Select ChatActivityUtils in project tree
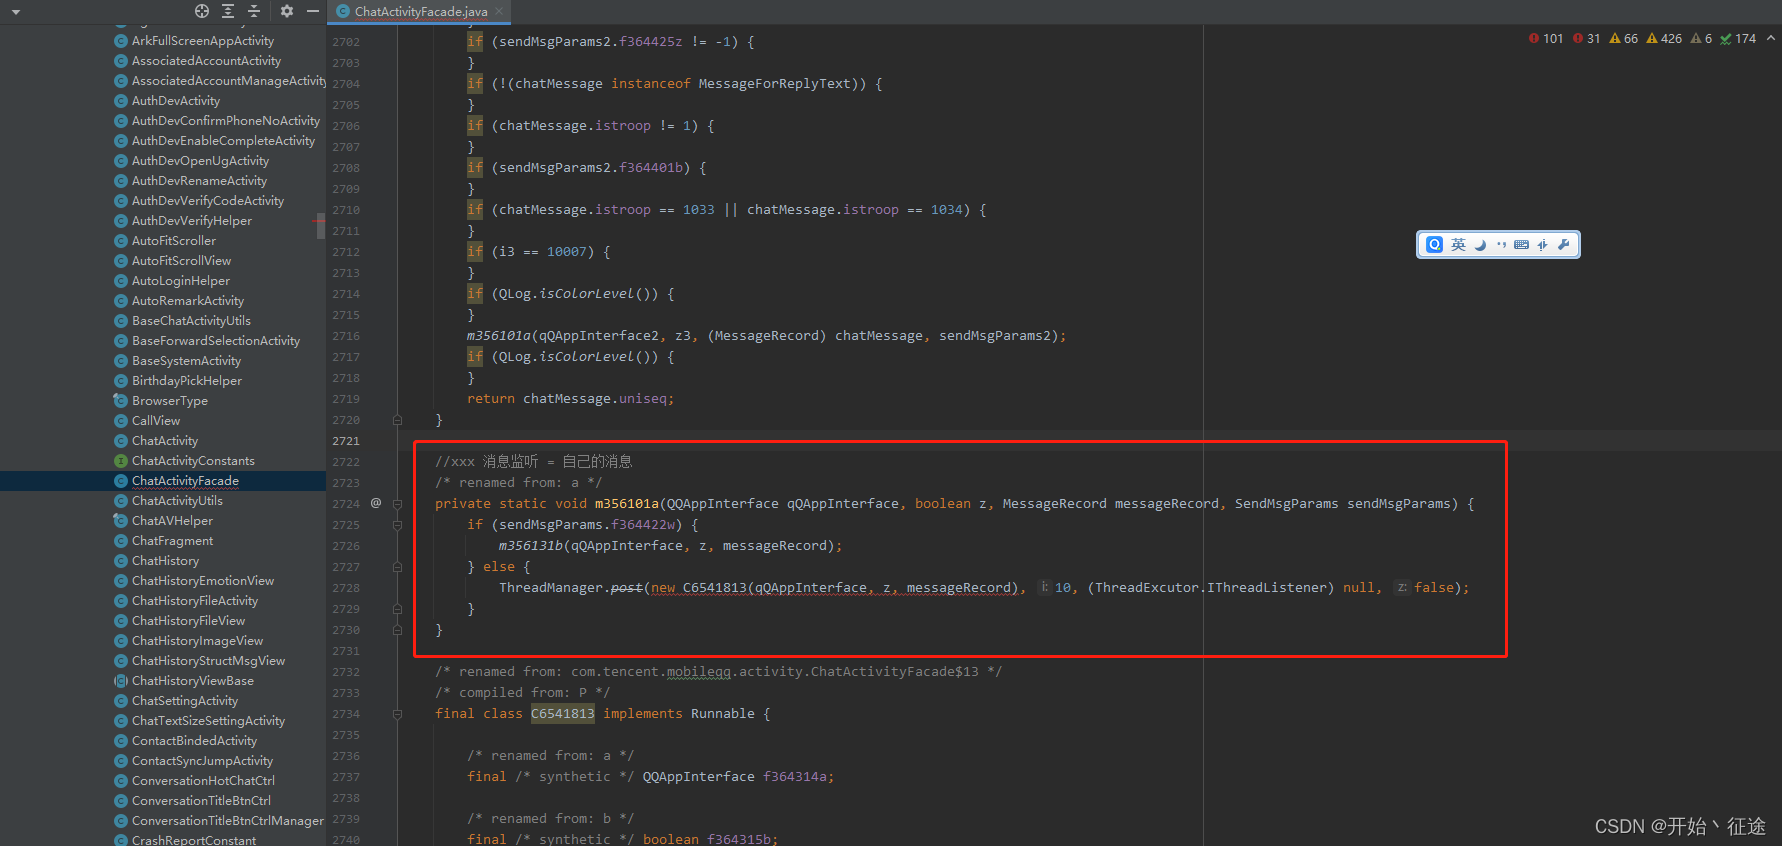The width and height of the screenshot is (1782, 846). pyautogui.click(x=177, y=501)
